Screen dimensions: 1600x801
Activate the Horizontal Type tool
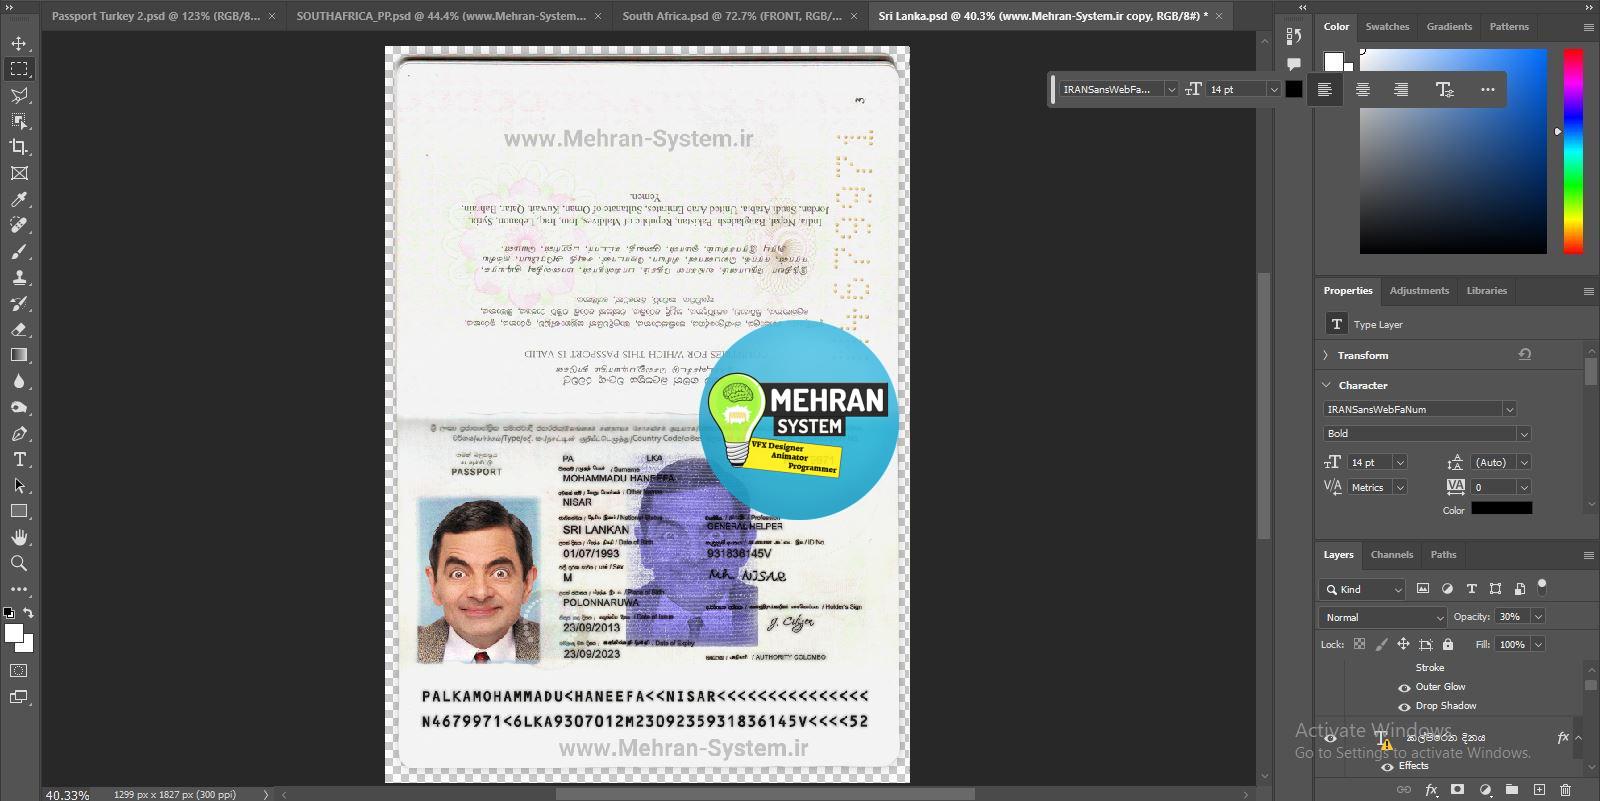(19, 459)
